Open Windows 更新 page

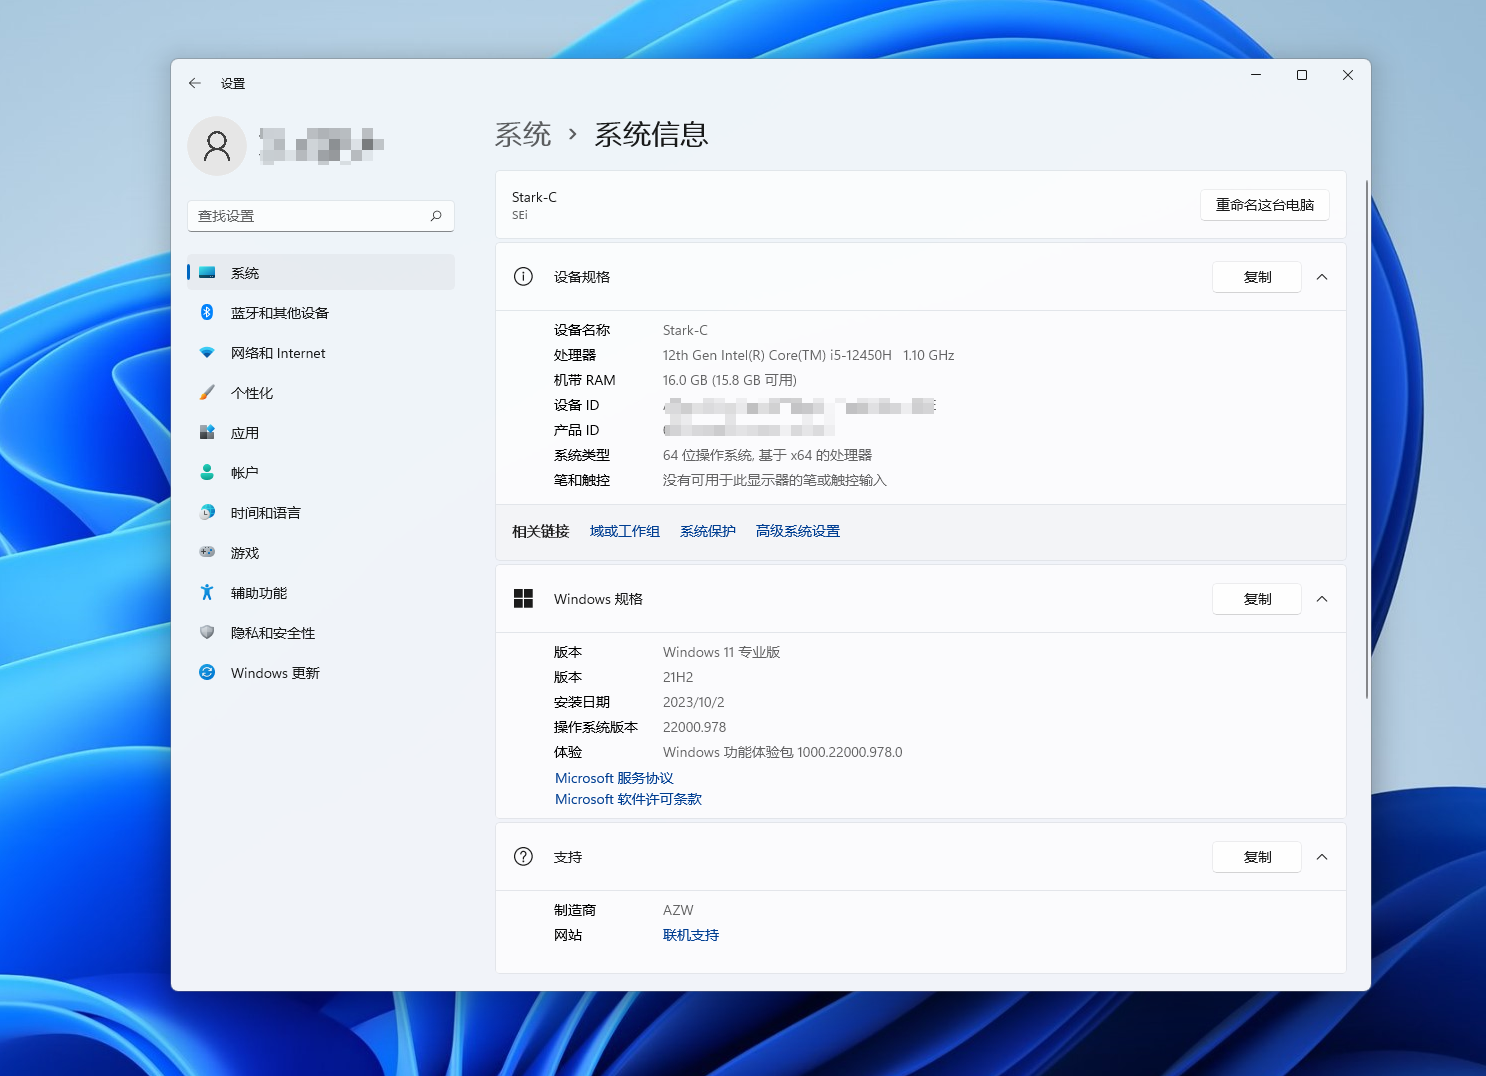321,672
